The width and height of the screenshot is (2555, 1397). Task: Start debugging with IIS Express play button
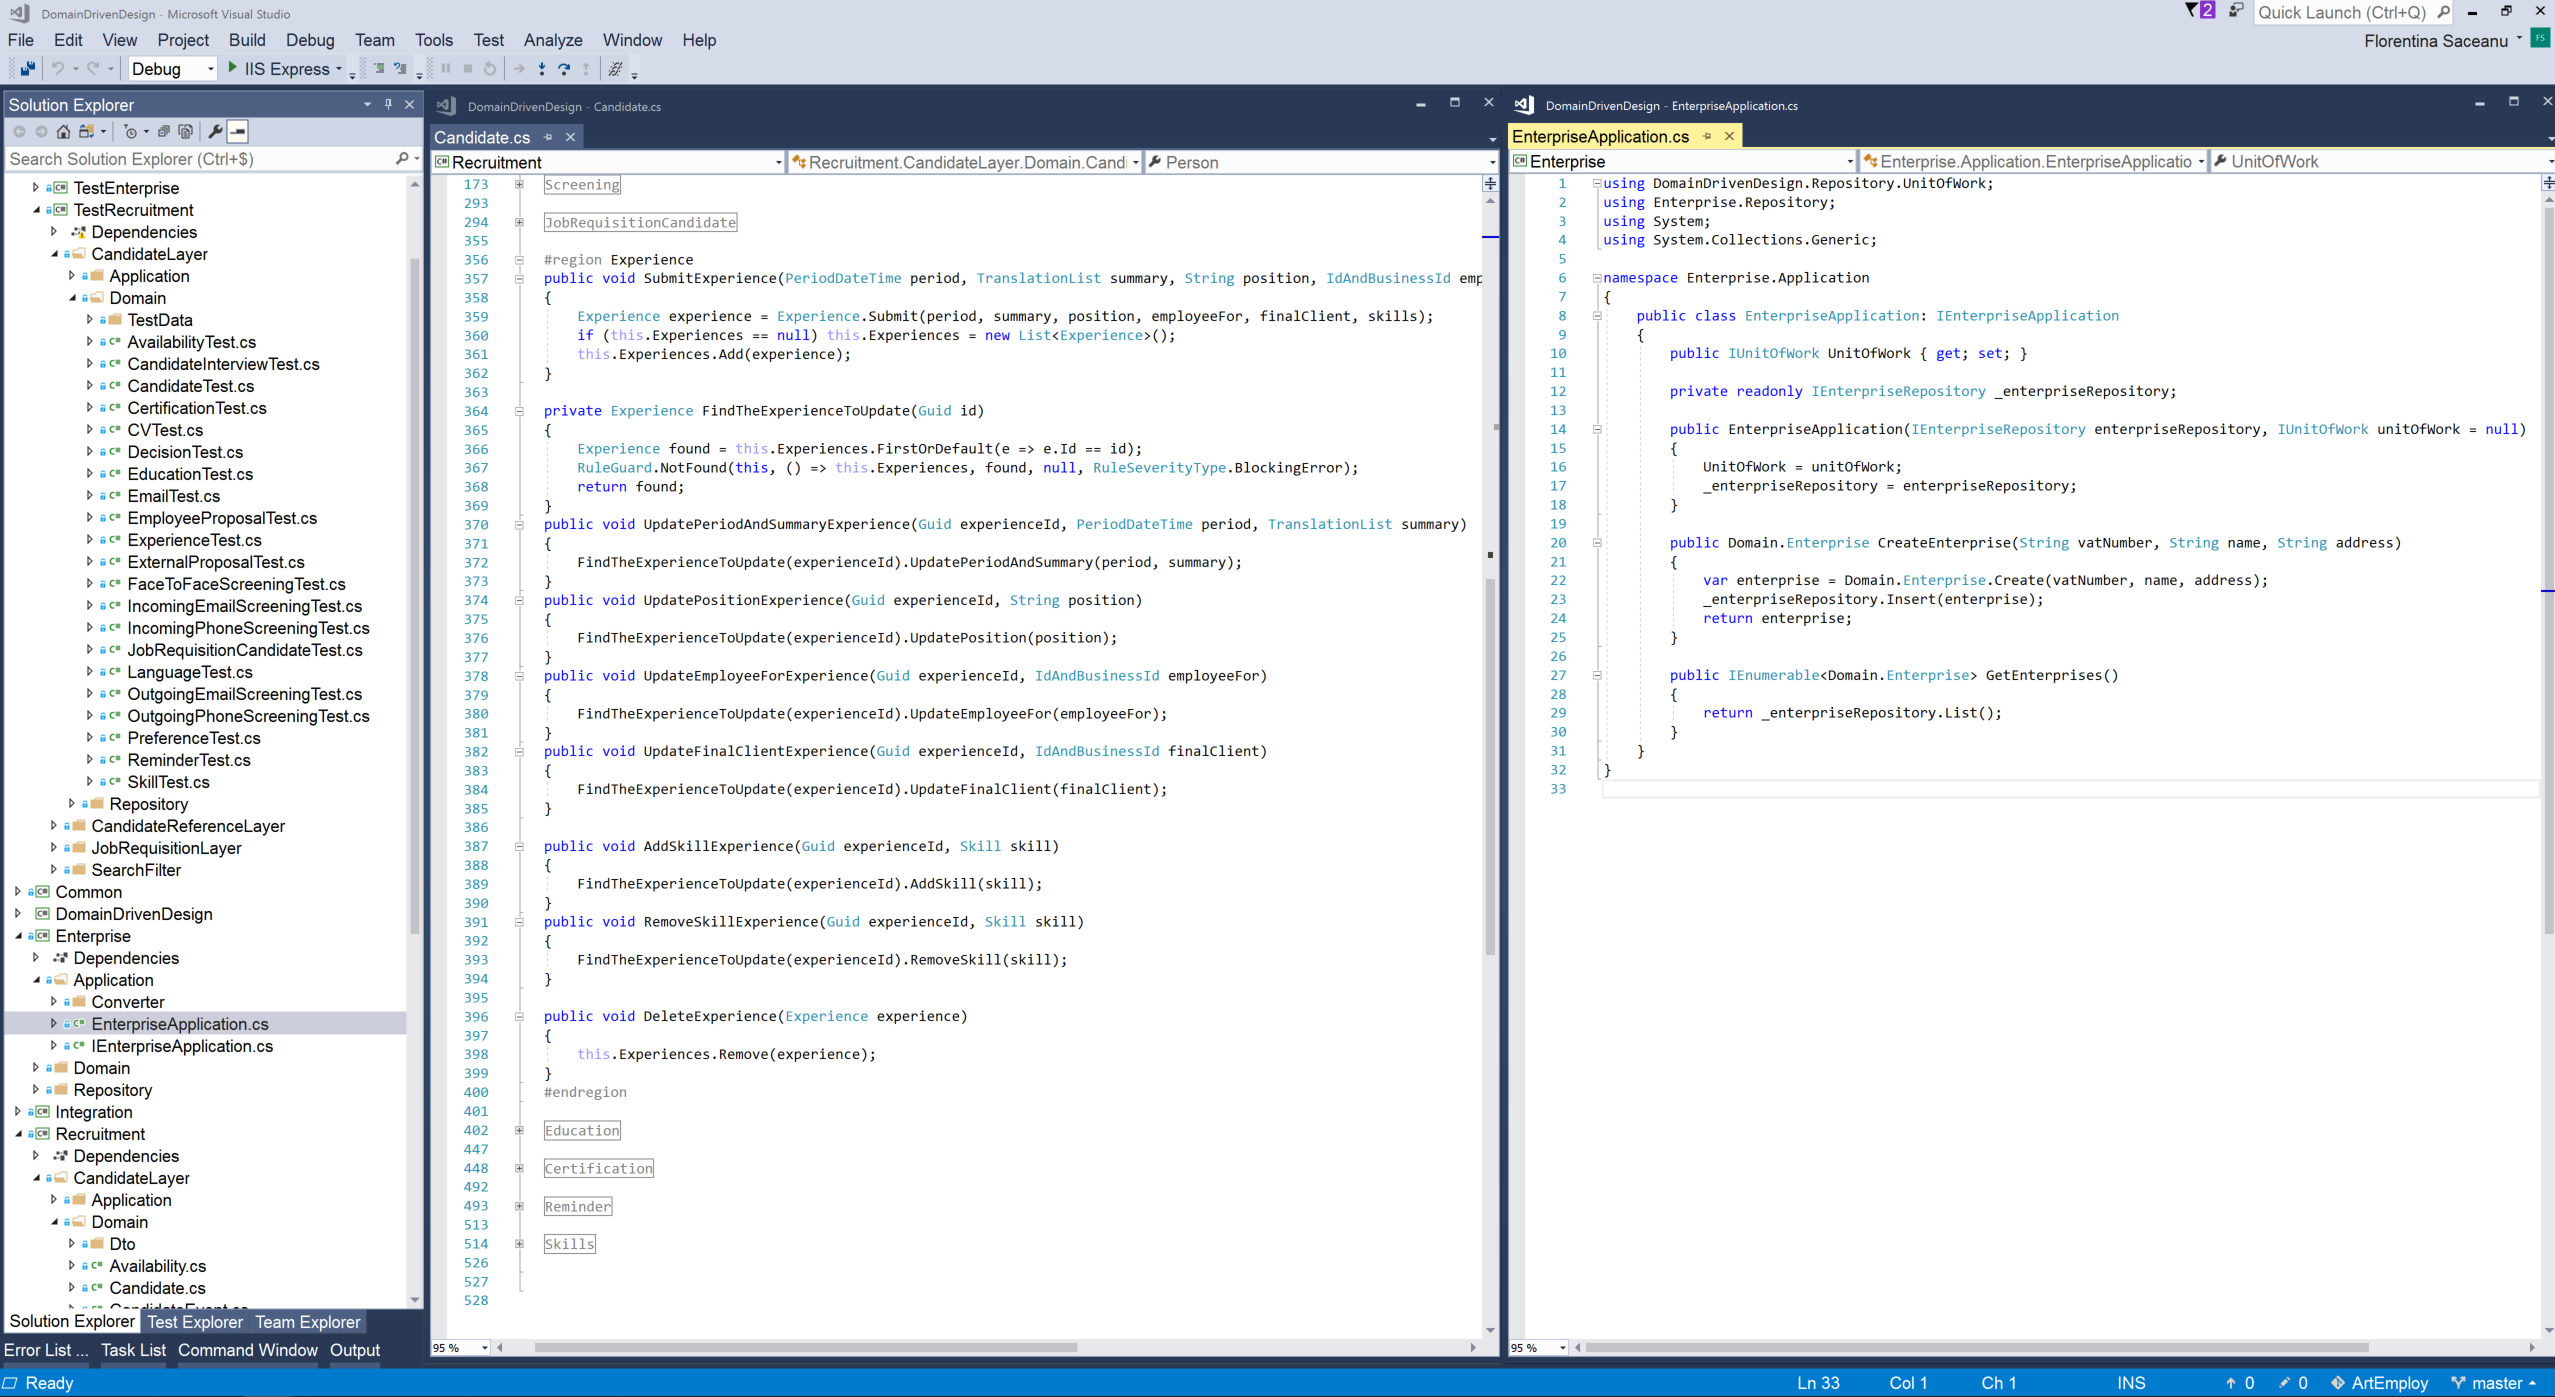(x=232, y=68)
